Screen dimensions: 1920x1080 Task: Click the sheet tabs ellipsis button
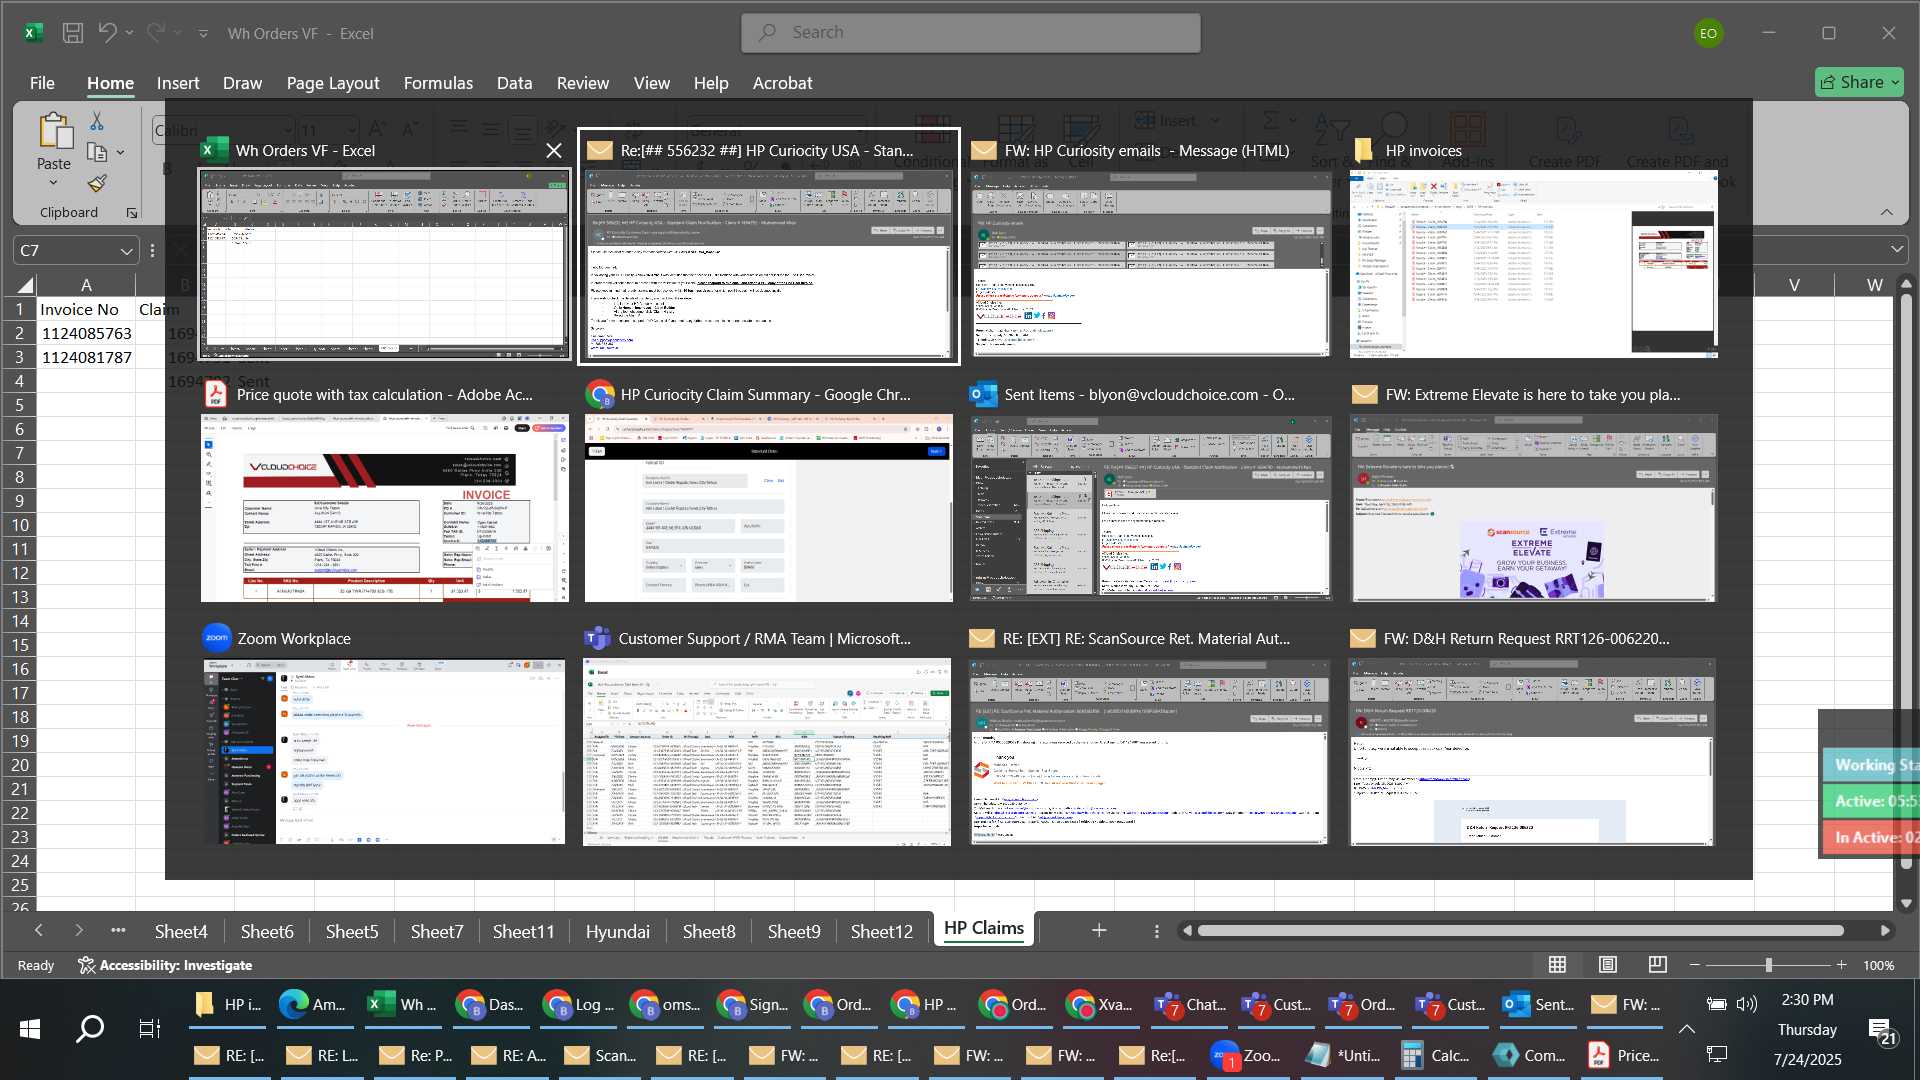(118, 930)
